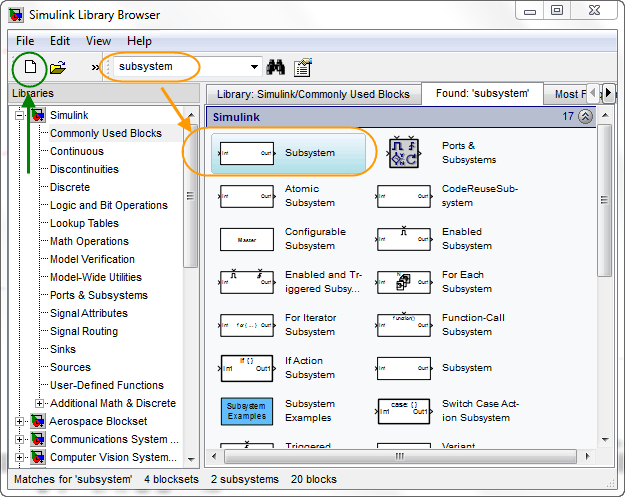625x497 pixels.
Task: Show earlier tabs with the left arrow
Action: click(593, 93)
